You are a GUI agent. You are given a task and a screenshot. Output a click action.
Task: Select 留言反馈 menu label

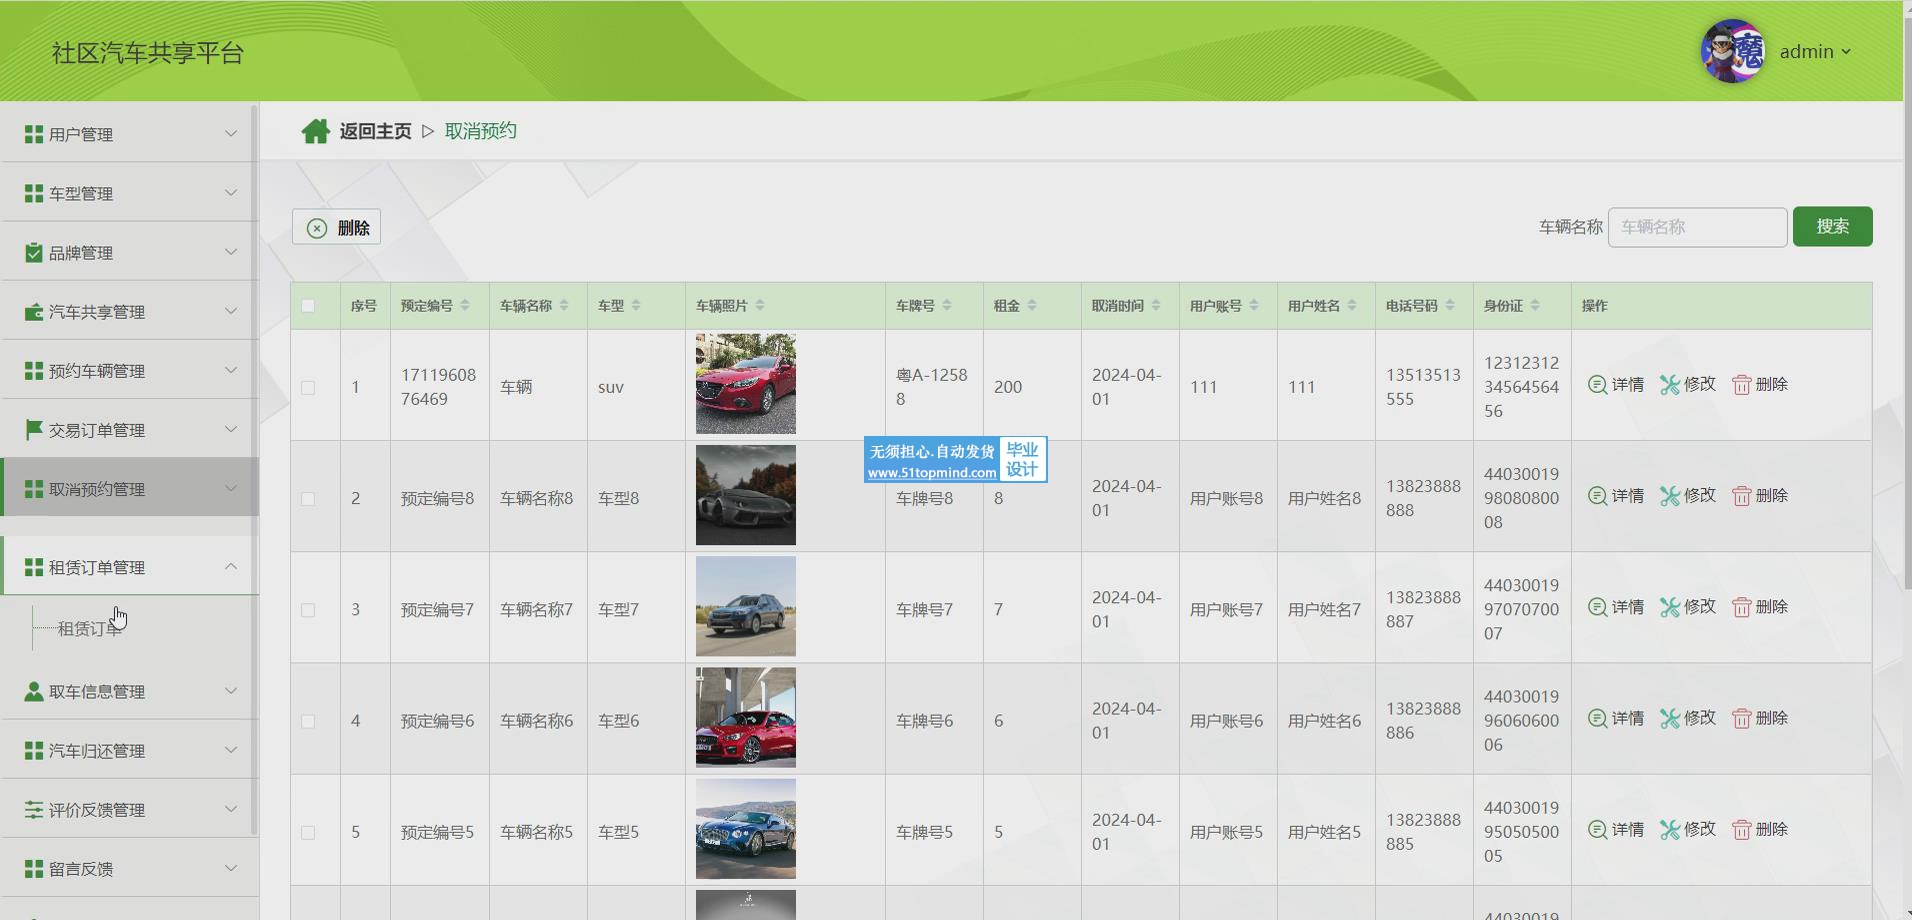click(x=81, y=869)
